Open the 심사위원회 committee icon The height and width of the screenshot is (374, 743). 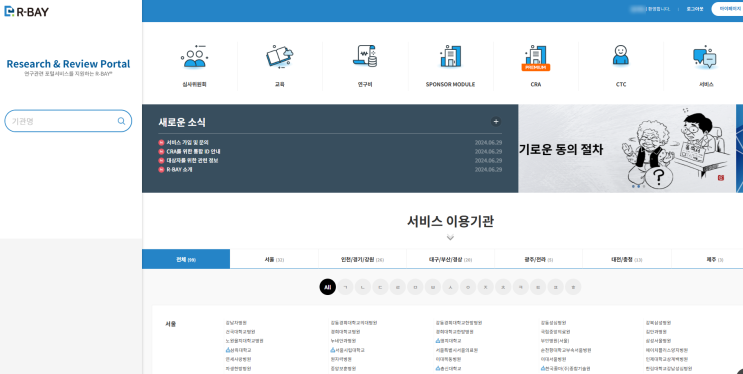click(x=194, y=57)
